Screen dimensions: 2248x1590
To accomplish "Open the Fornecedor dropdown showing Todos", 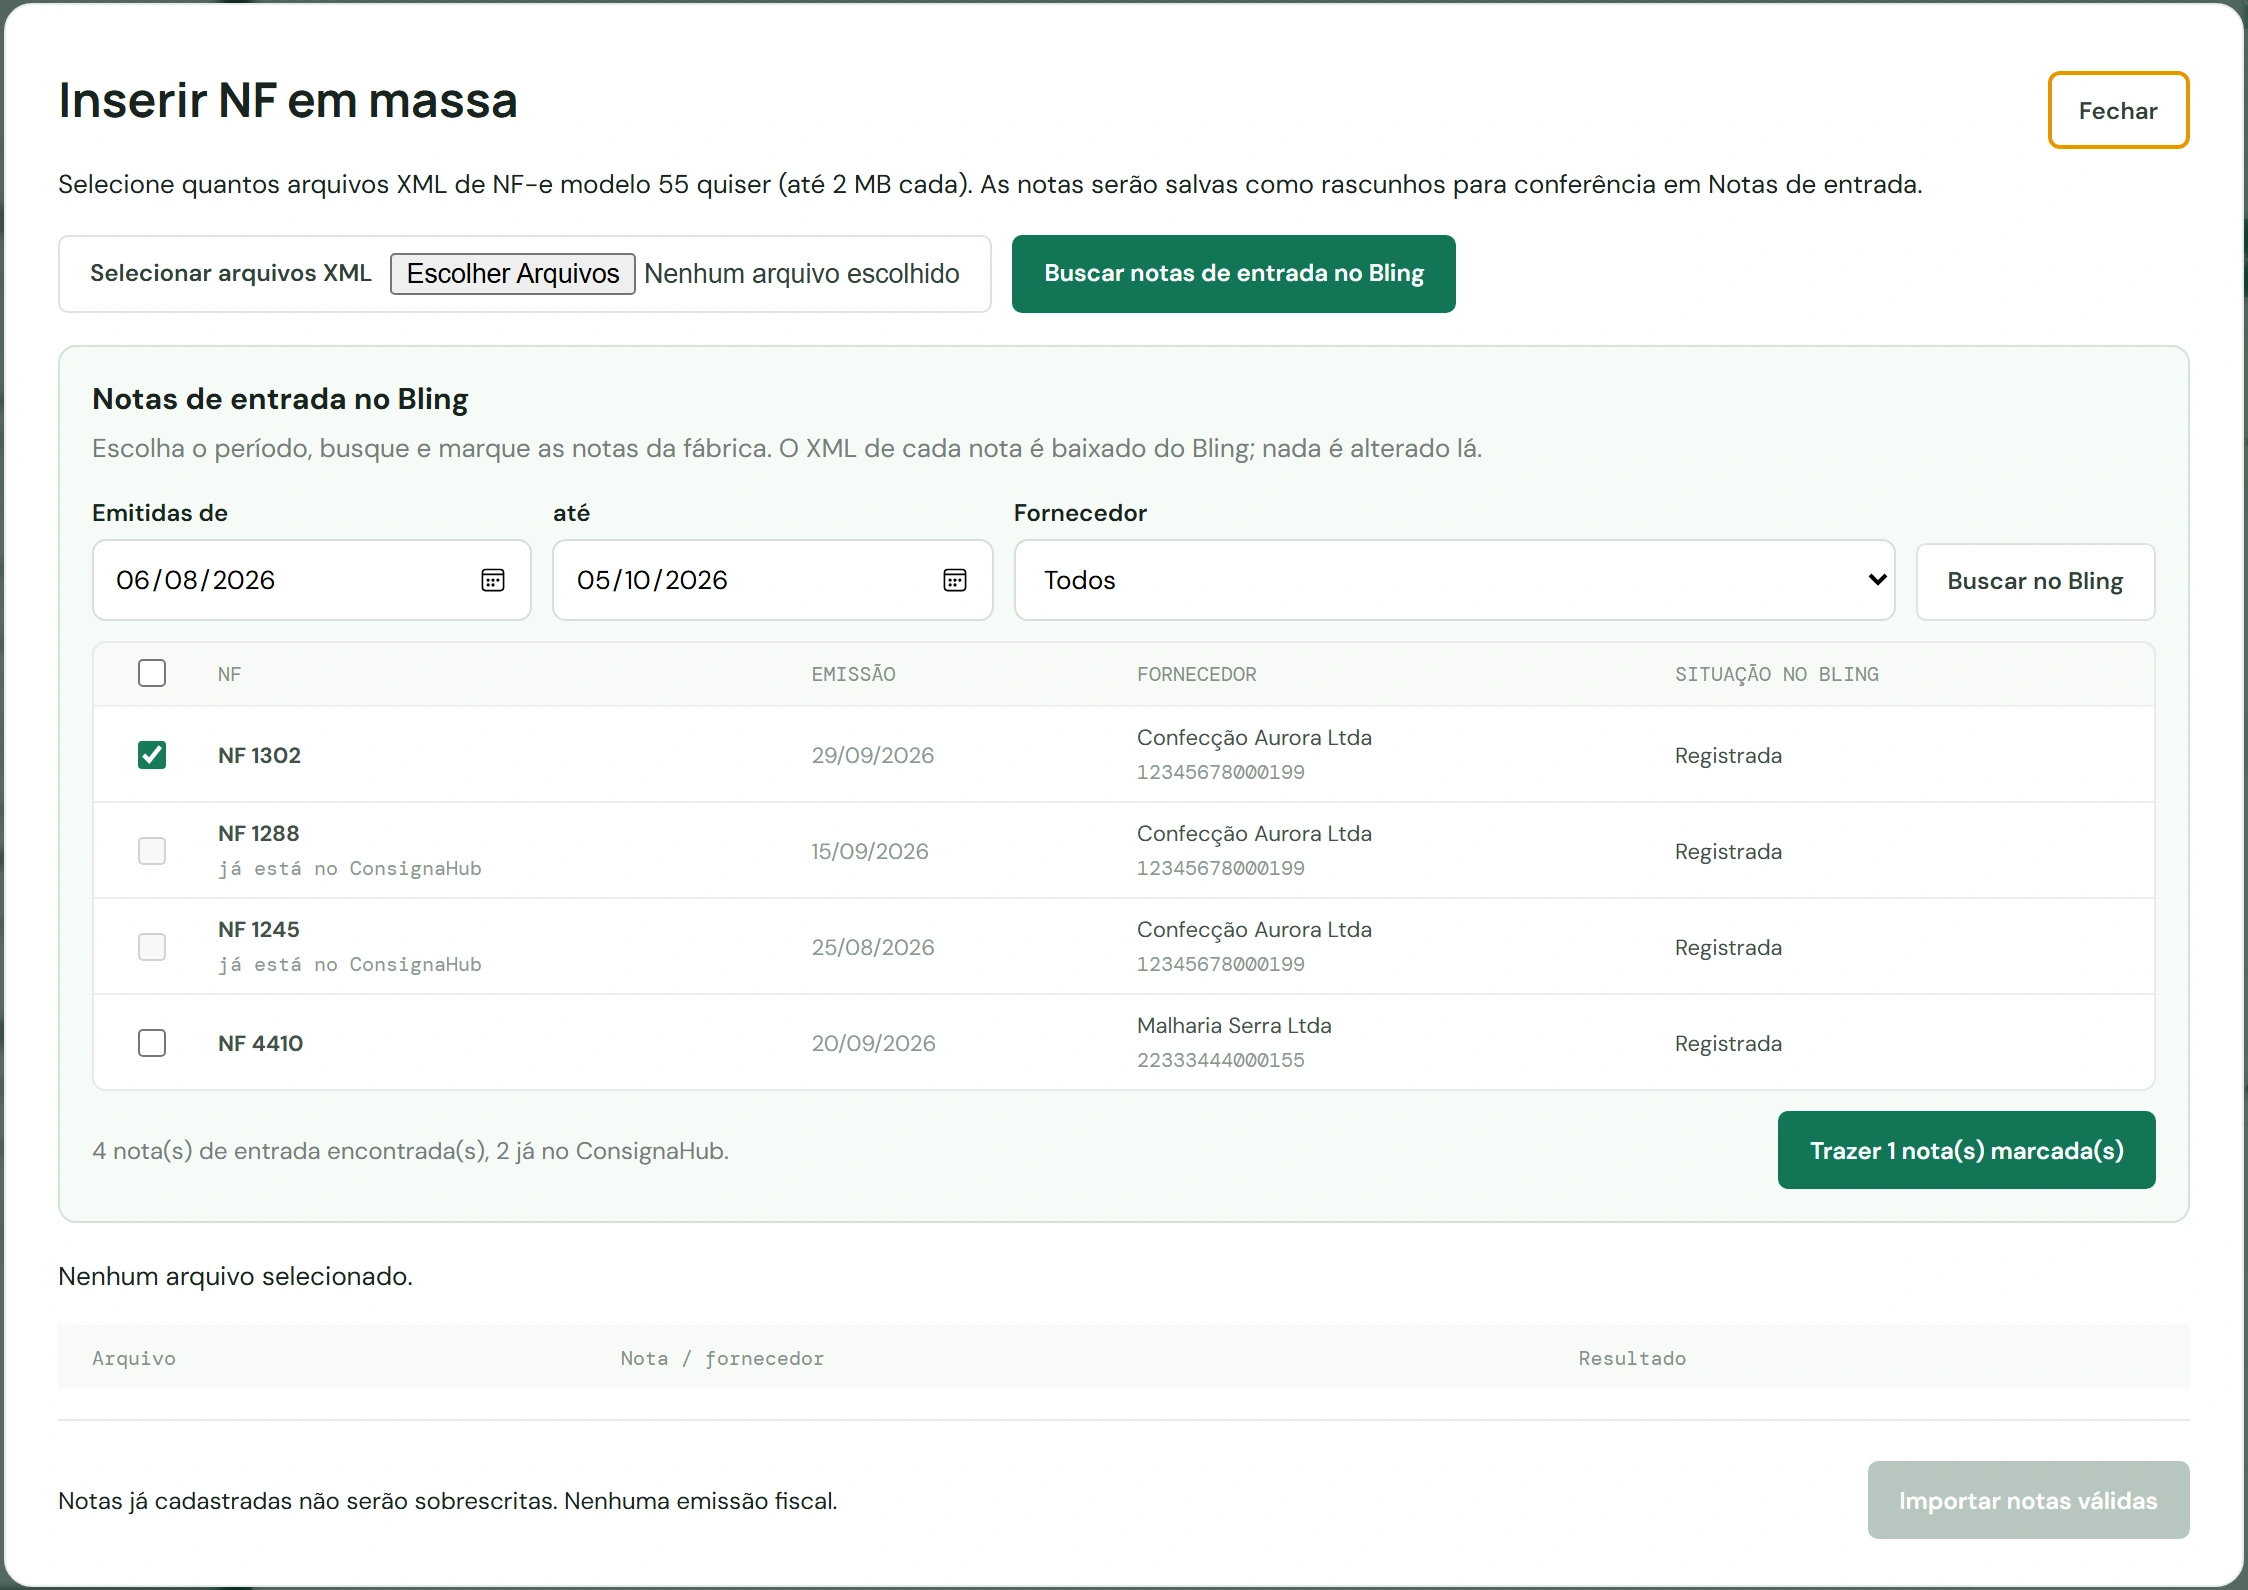I will [1455, 580].
